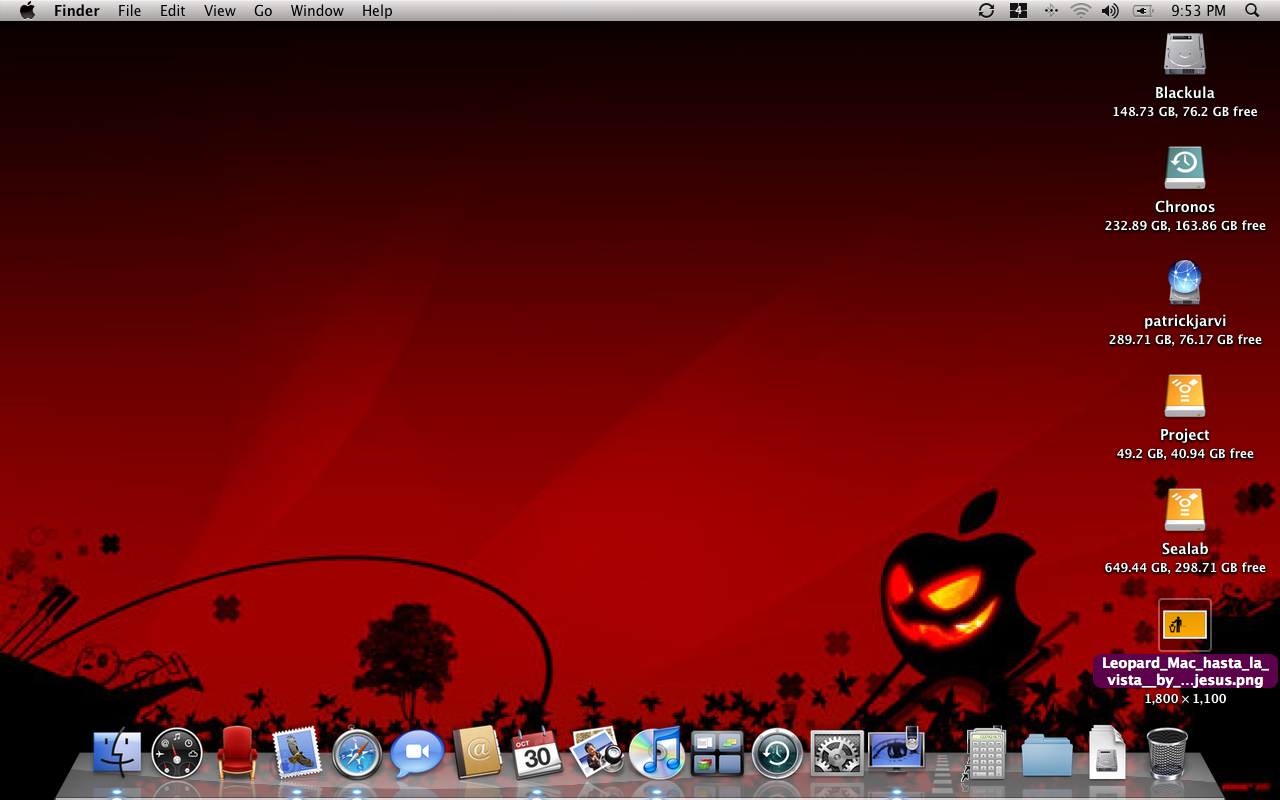Open the Edit menu
This screenshot has width=1280, height=800.
click(173, 11)
